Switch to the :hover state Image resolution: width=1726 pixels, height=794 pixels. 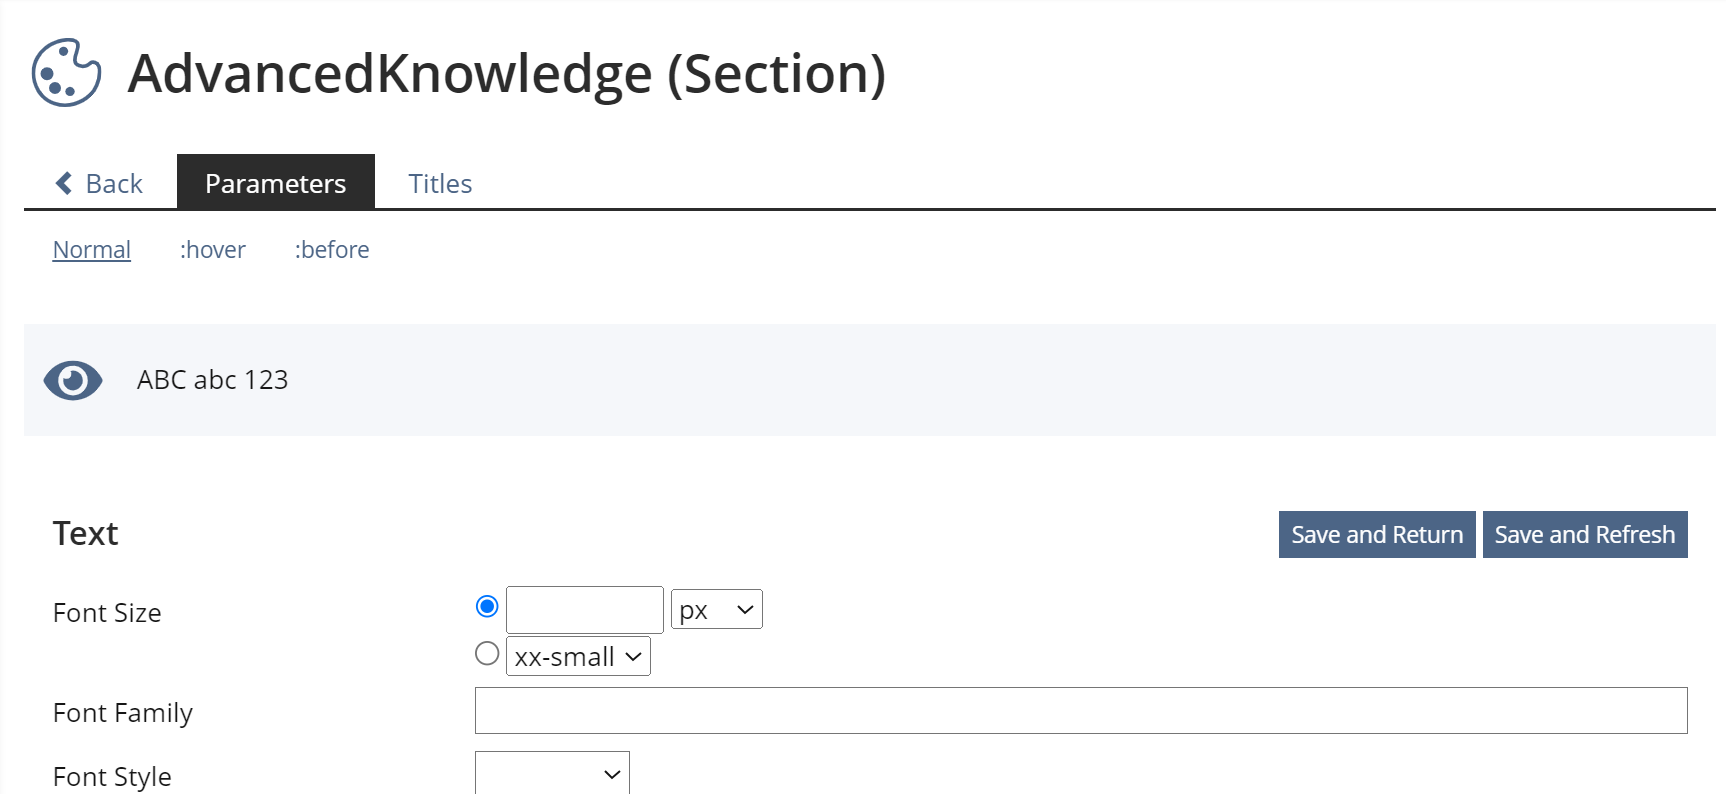click(x=213, y=250)
